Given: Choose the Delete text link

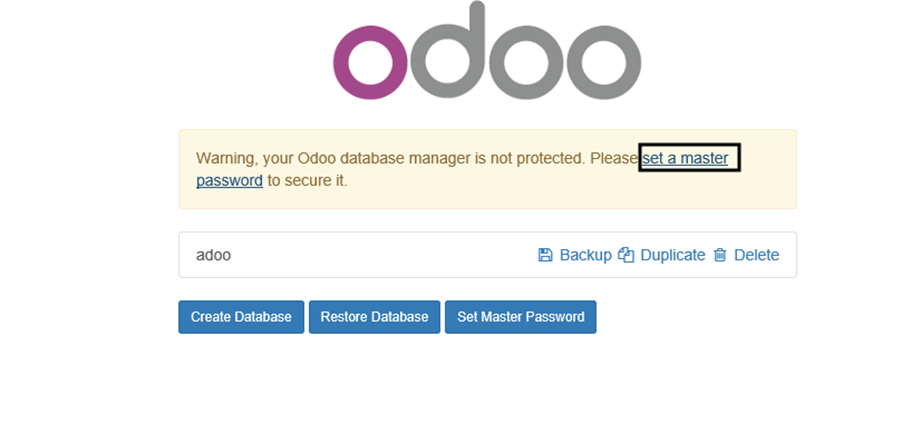Looking at the screenshot, I should 756,255.
